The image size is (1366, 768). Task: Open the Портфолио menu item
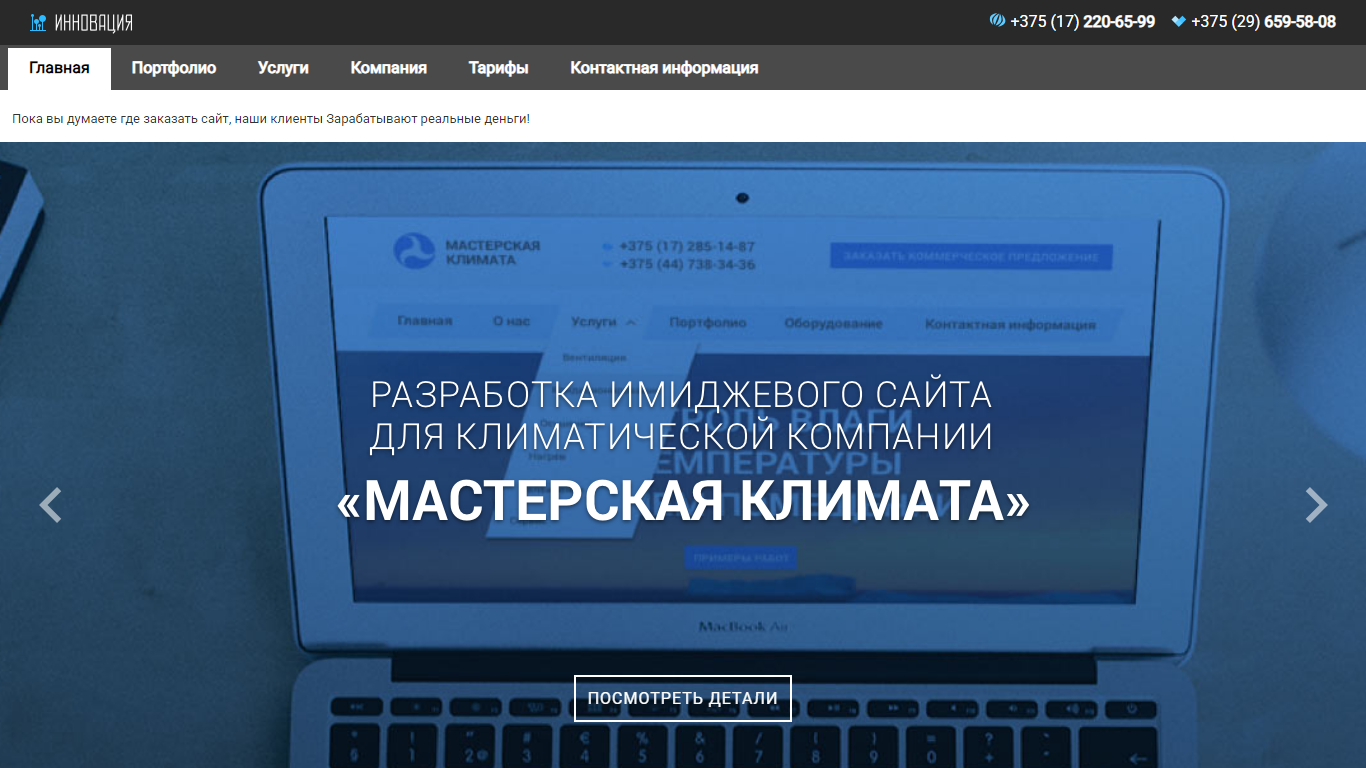[x=174, y=68]
